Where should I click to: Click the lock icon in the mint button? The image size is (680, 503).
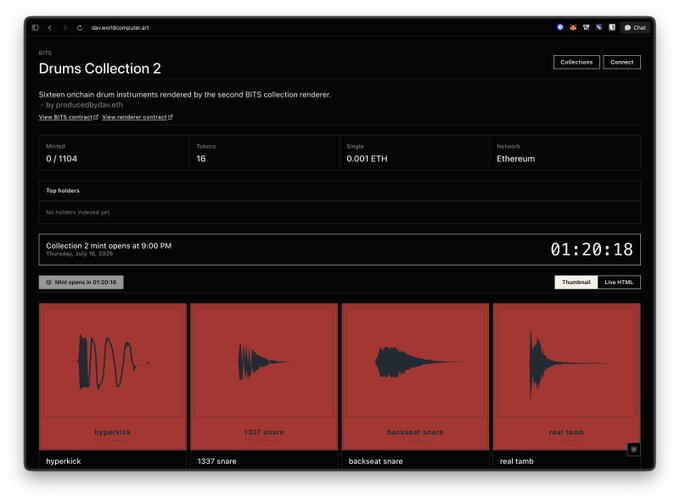(49, 282)
